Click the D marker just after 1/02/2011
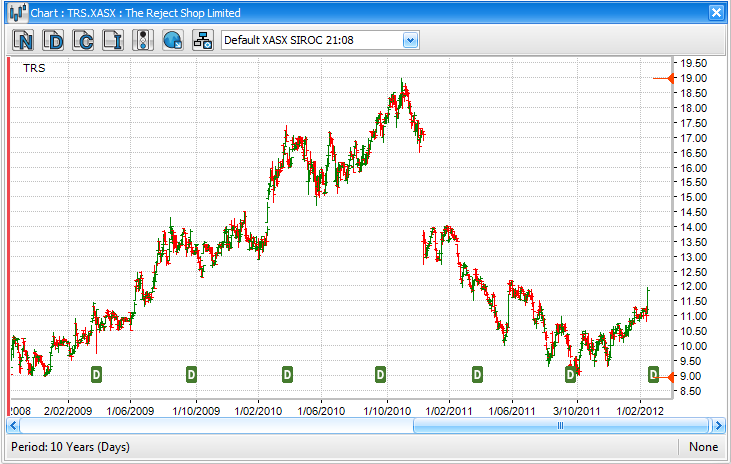Viewport: 731px width, 464px height. [477, 374]
